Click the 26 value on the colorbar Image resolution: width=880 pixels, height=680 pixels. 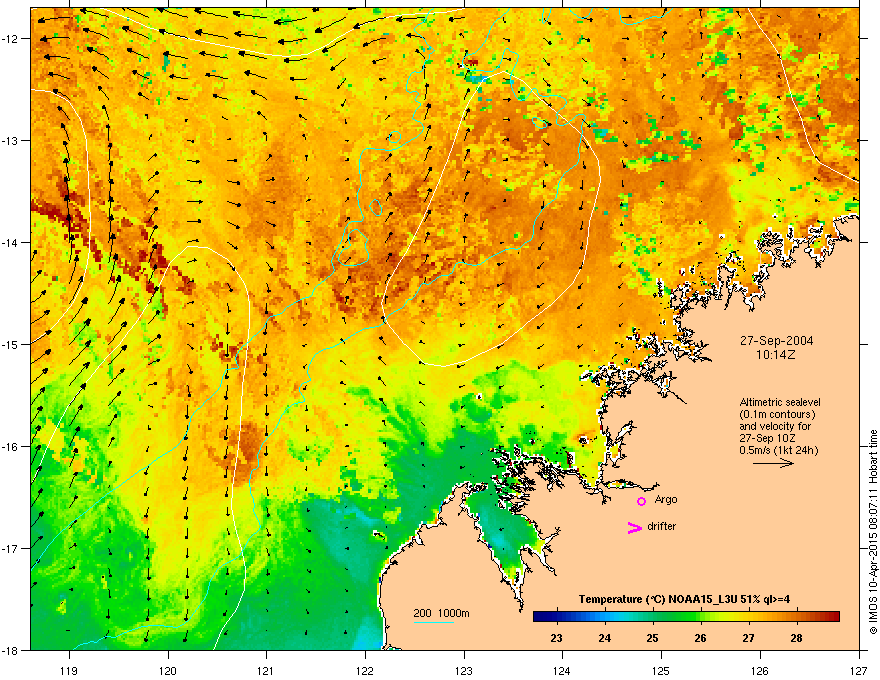(700, 638)
